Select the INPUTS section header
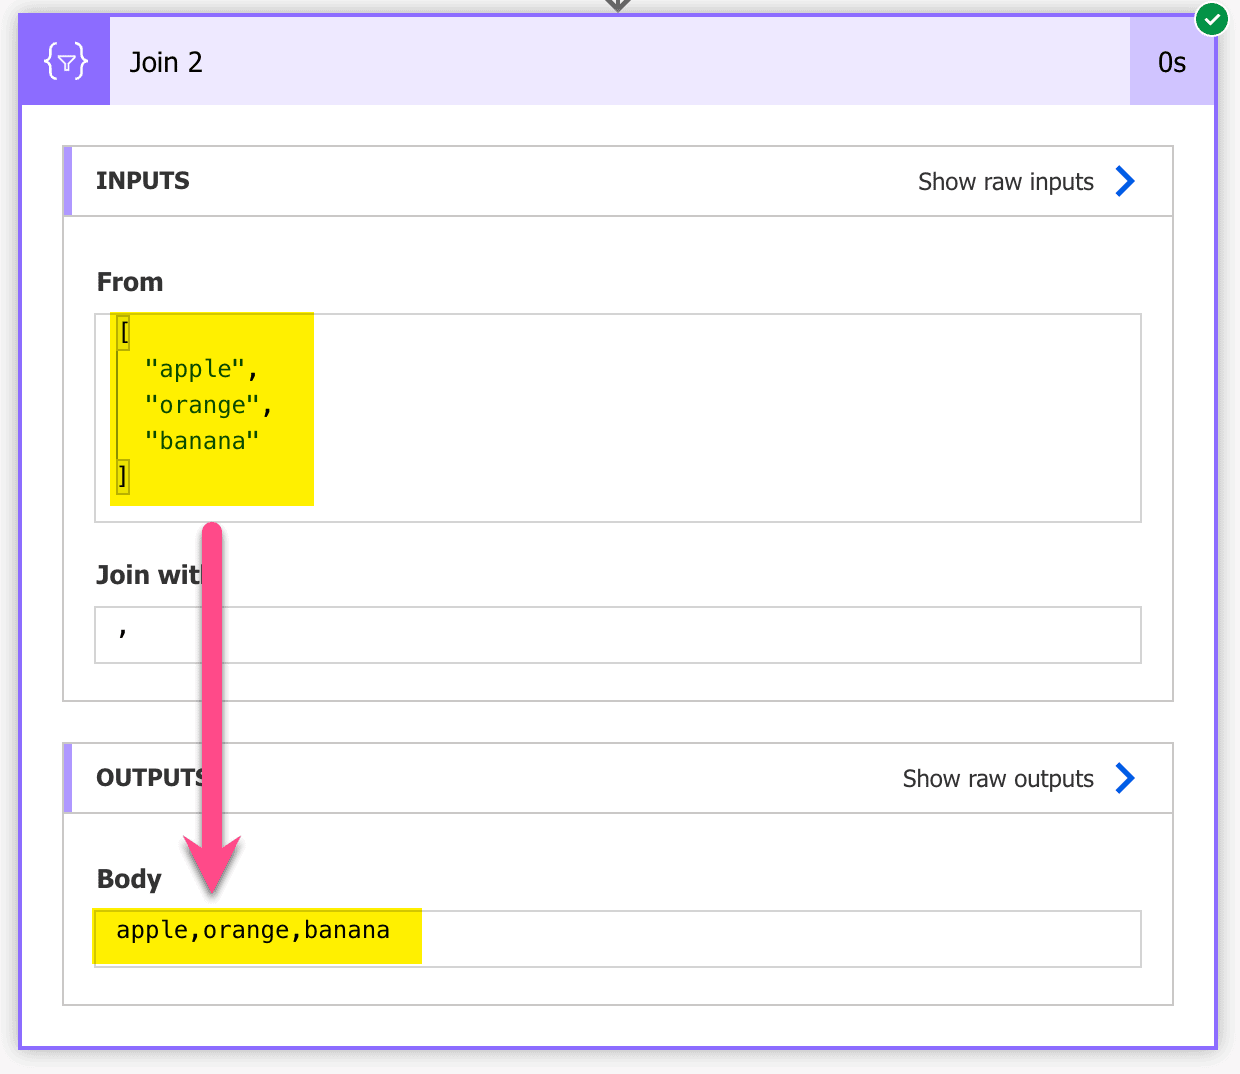1240x1074 pixels. tap(142, 181)
